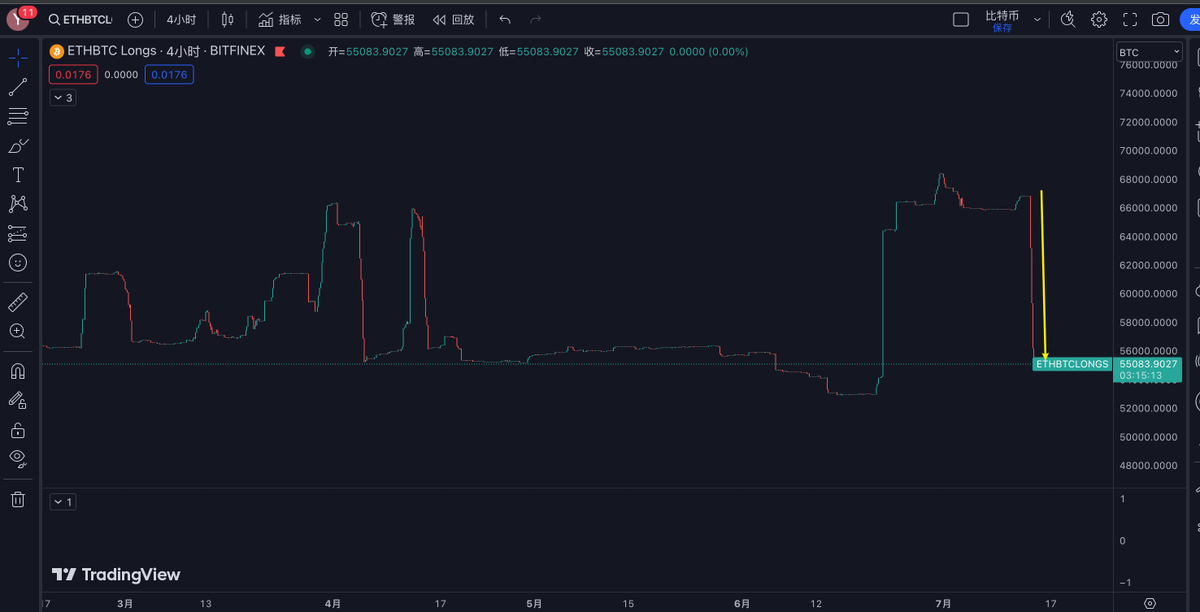Toggle magnet mode

(18, 370)
